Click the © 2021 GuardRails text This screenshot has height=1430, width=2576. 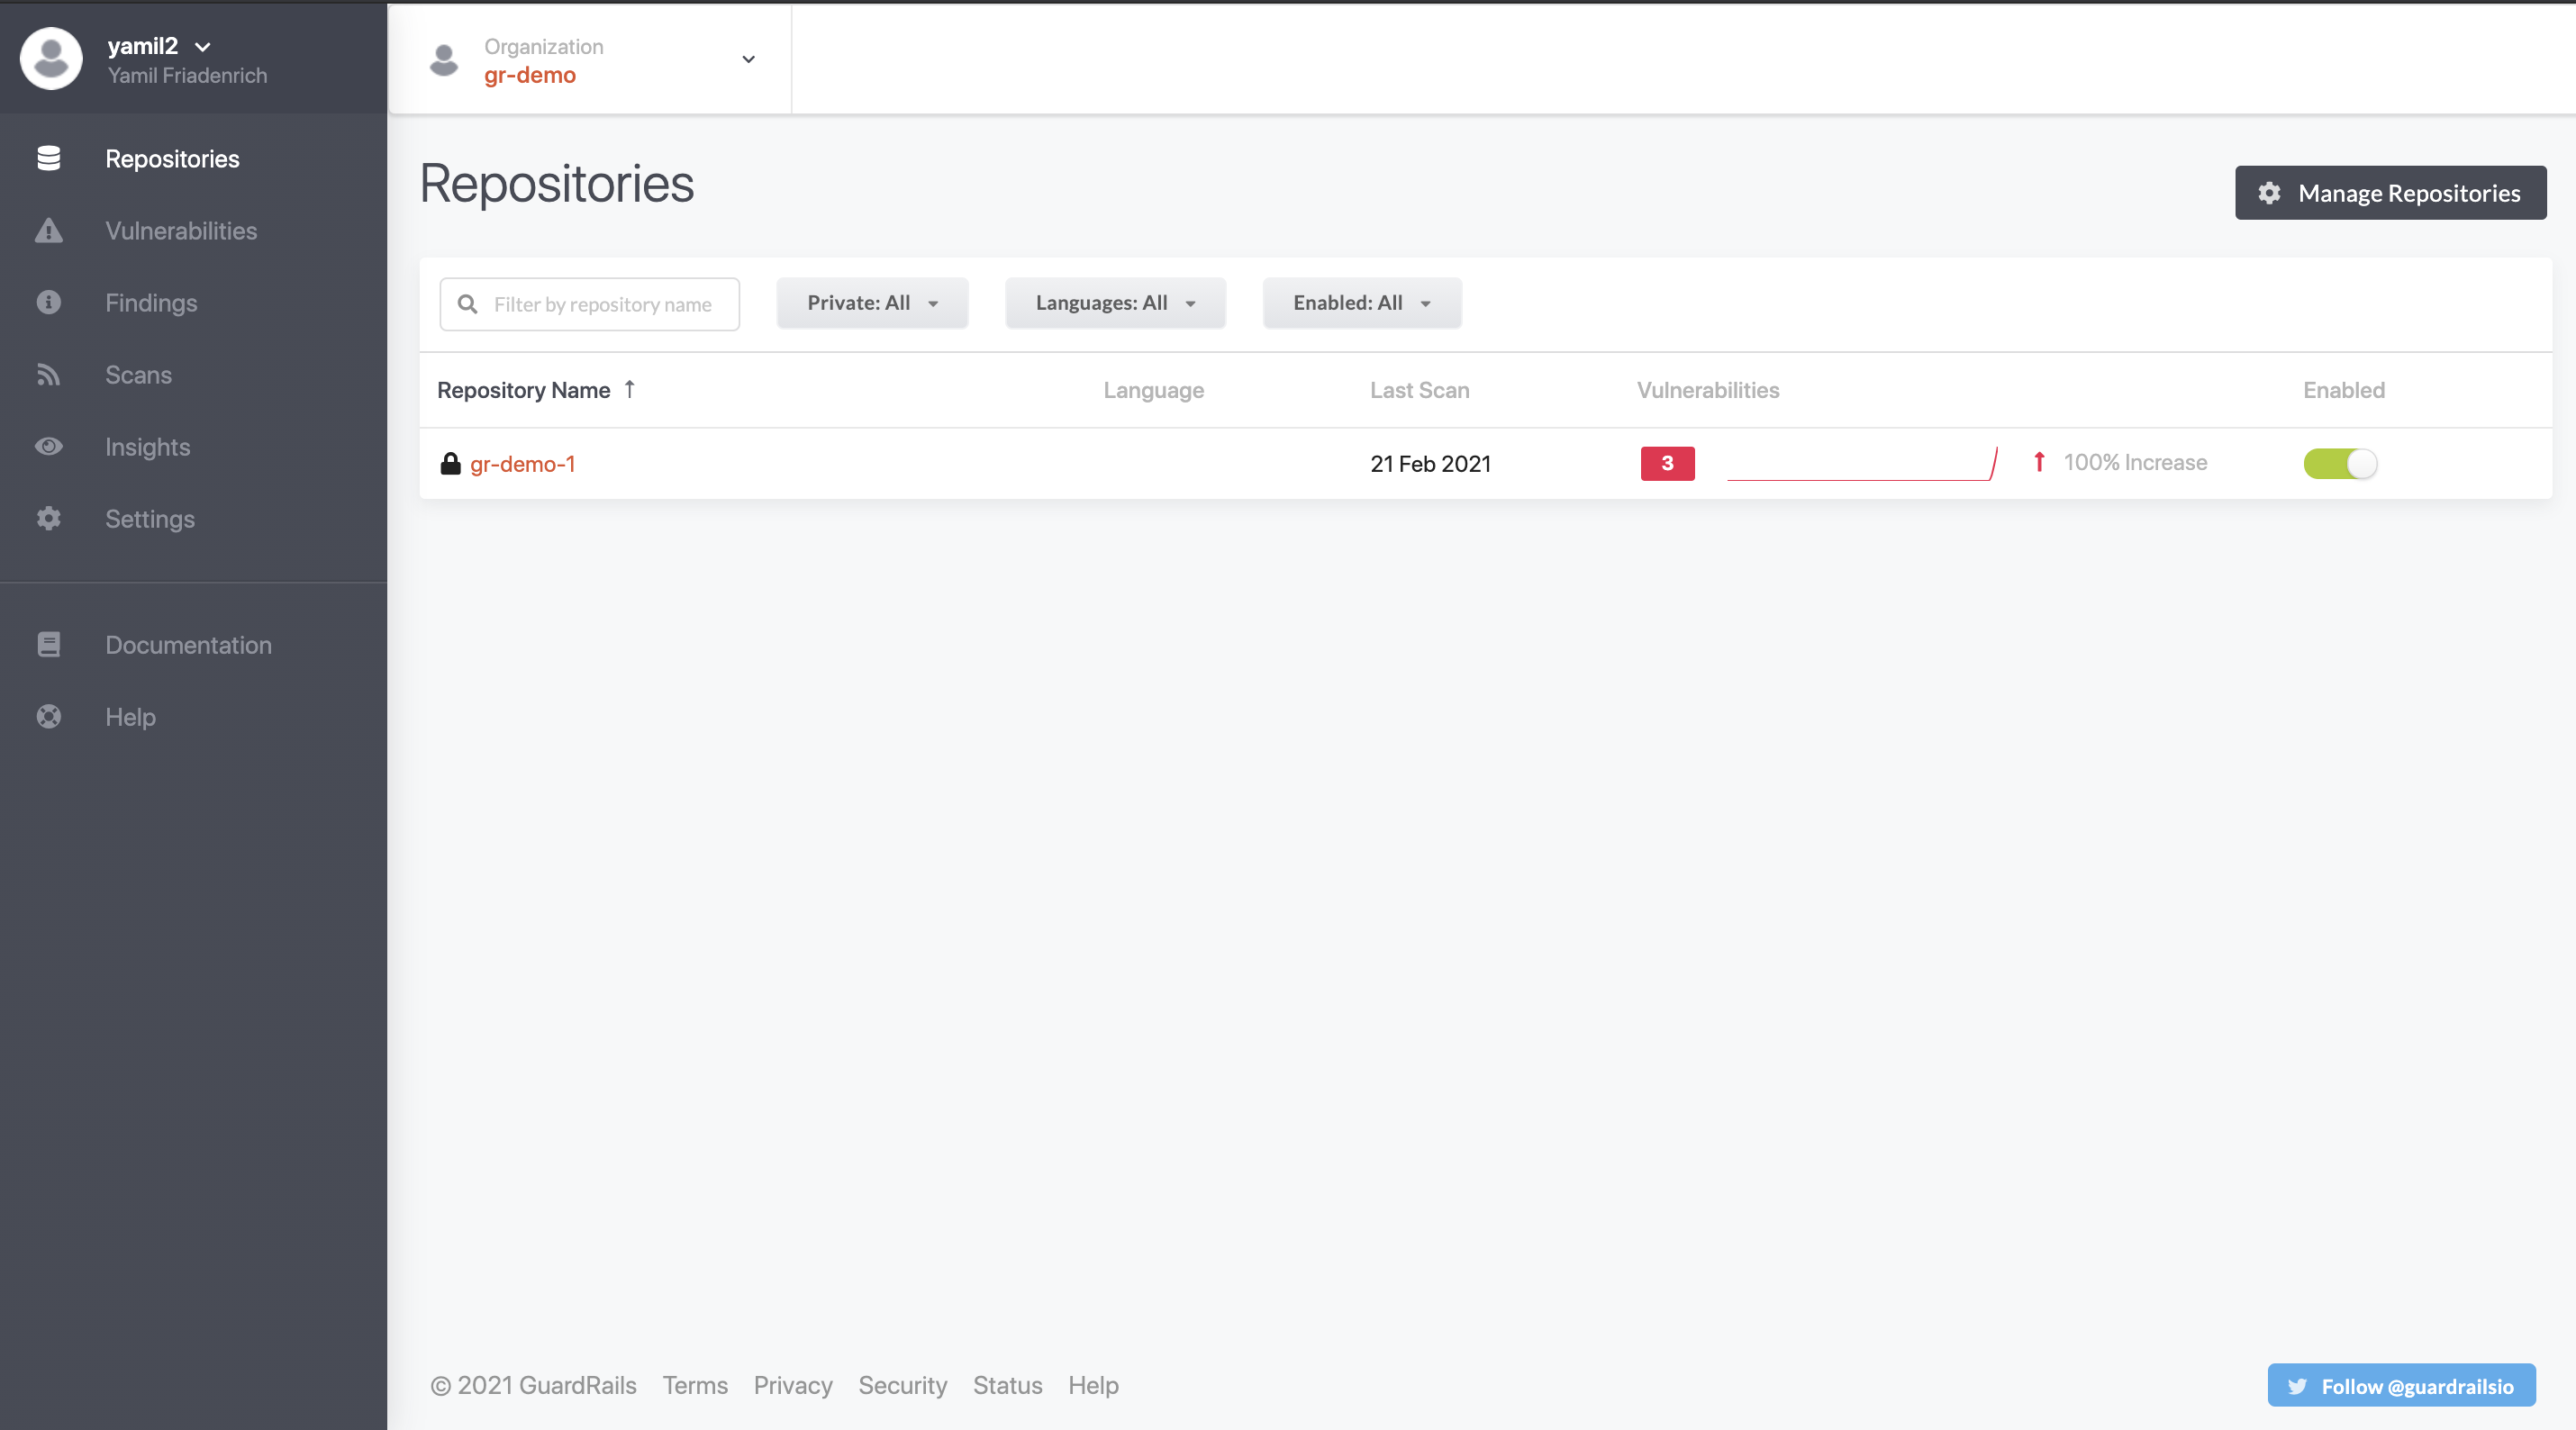[533, 1385]
